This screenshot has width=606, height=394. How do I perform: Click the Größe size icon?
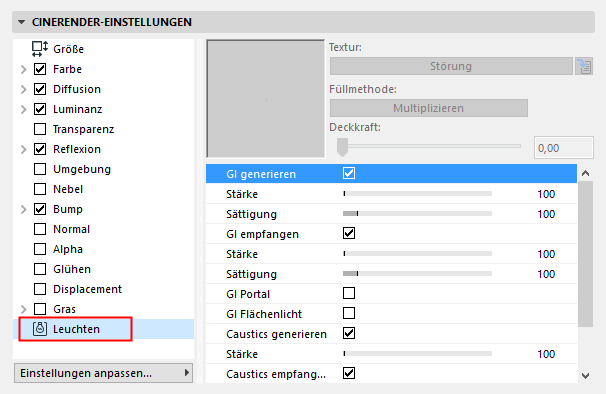[x=40, y=49]
